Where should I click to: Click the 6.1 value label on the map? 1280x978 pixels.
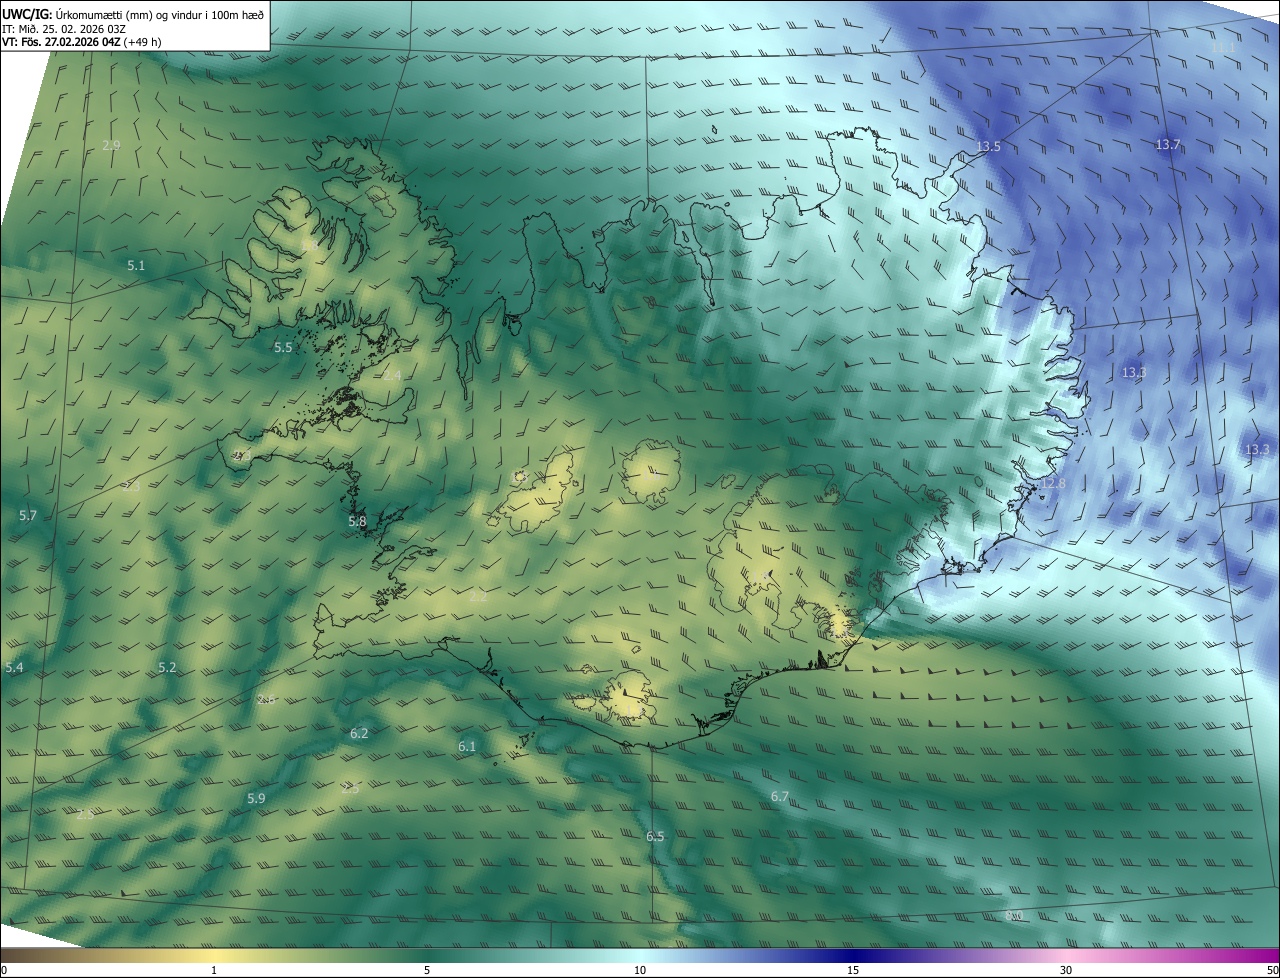(x=467, y=746)
